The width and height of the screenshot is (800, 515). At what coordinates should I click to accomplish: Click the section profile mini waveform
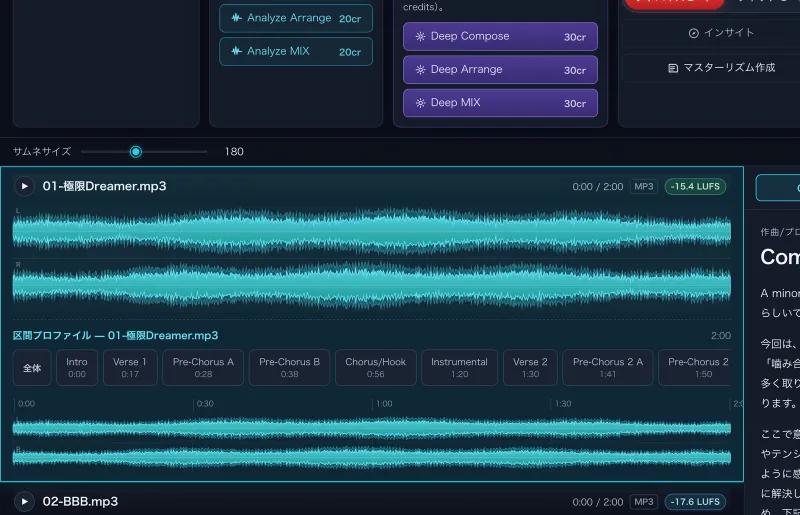[x=371, y=443]
